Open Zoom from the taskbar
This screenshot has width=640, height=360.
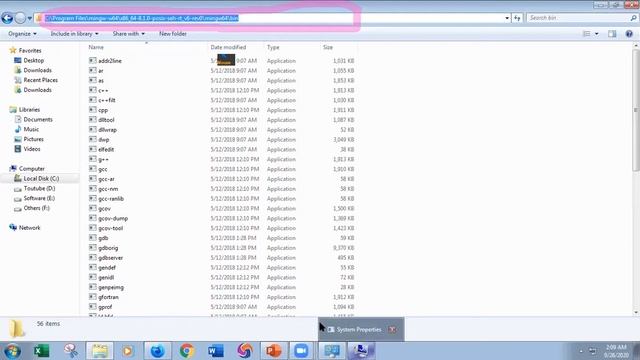tap(301, 351)
